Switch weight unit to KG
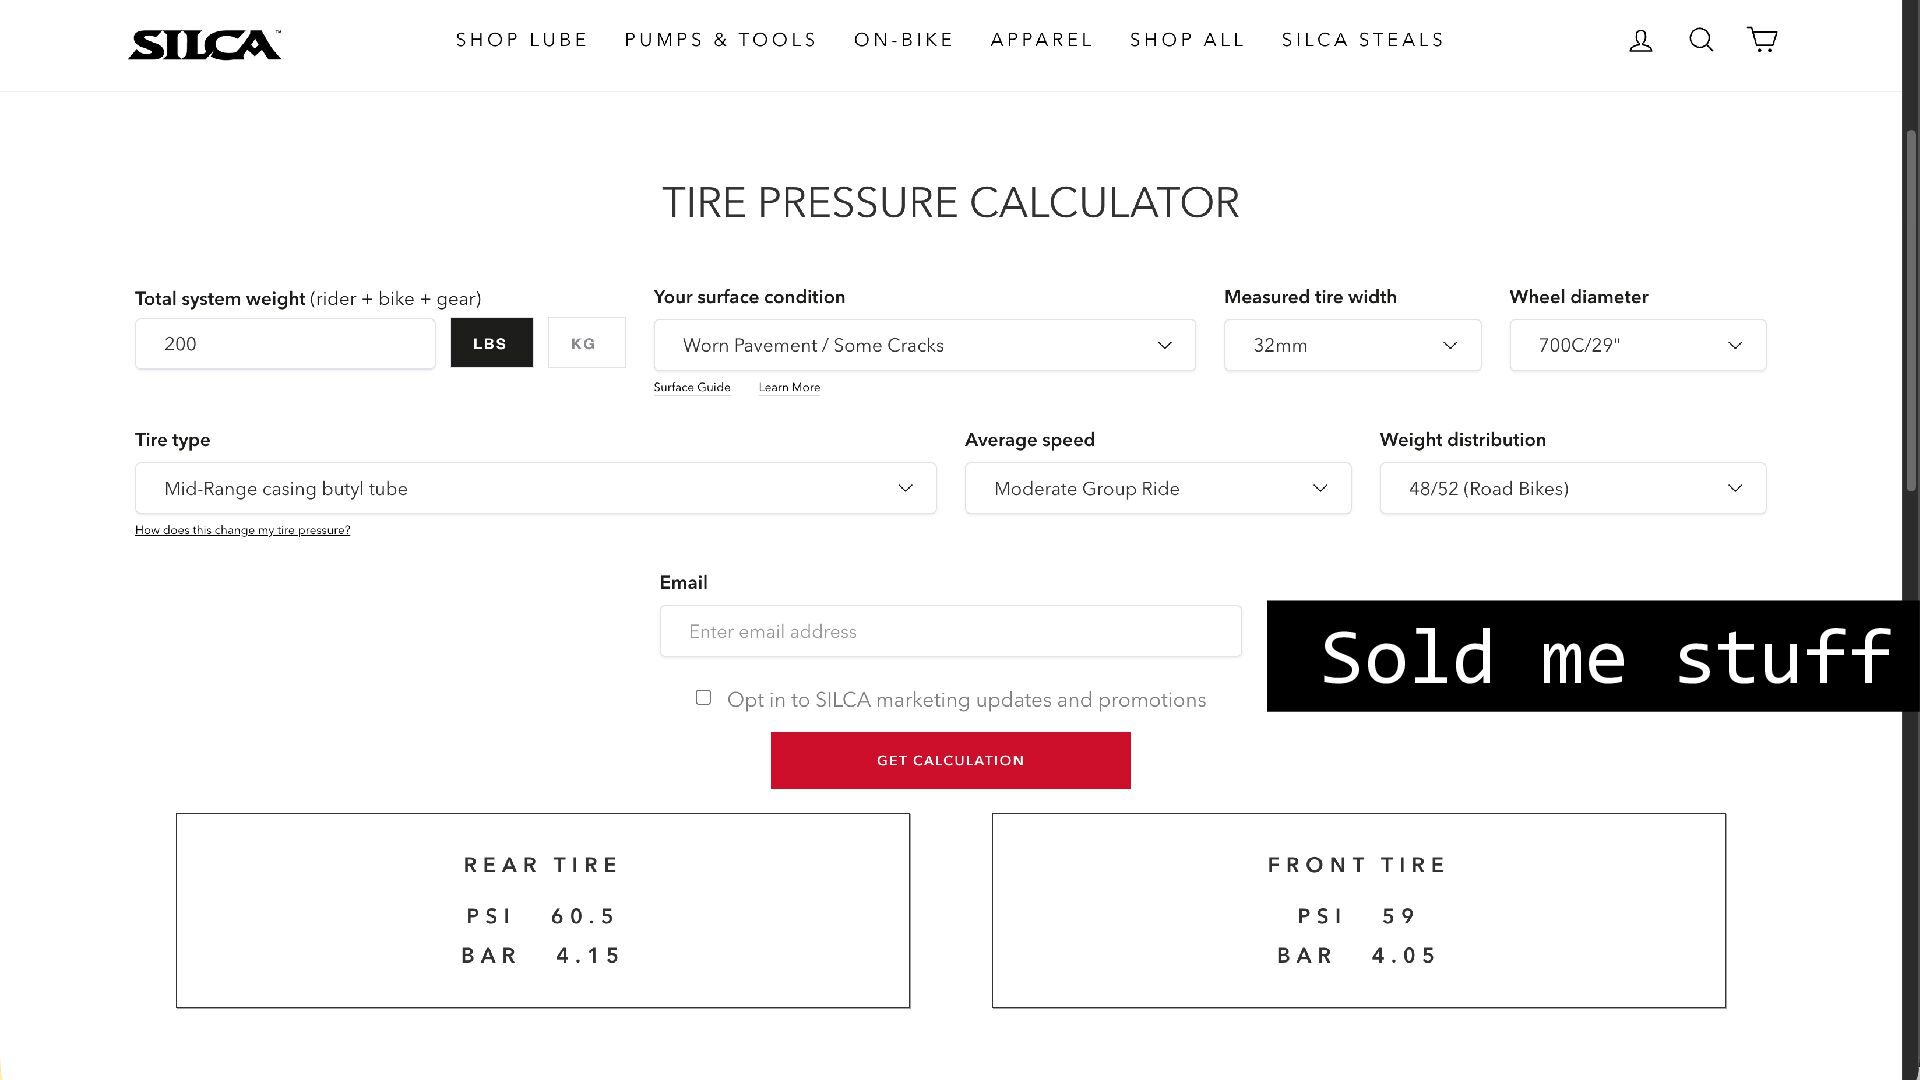The width and height of the screenshot is (1920, 1080). tap(586, 343)
